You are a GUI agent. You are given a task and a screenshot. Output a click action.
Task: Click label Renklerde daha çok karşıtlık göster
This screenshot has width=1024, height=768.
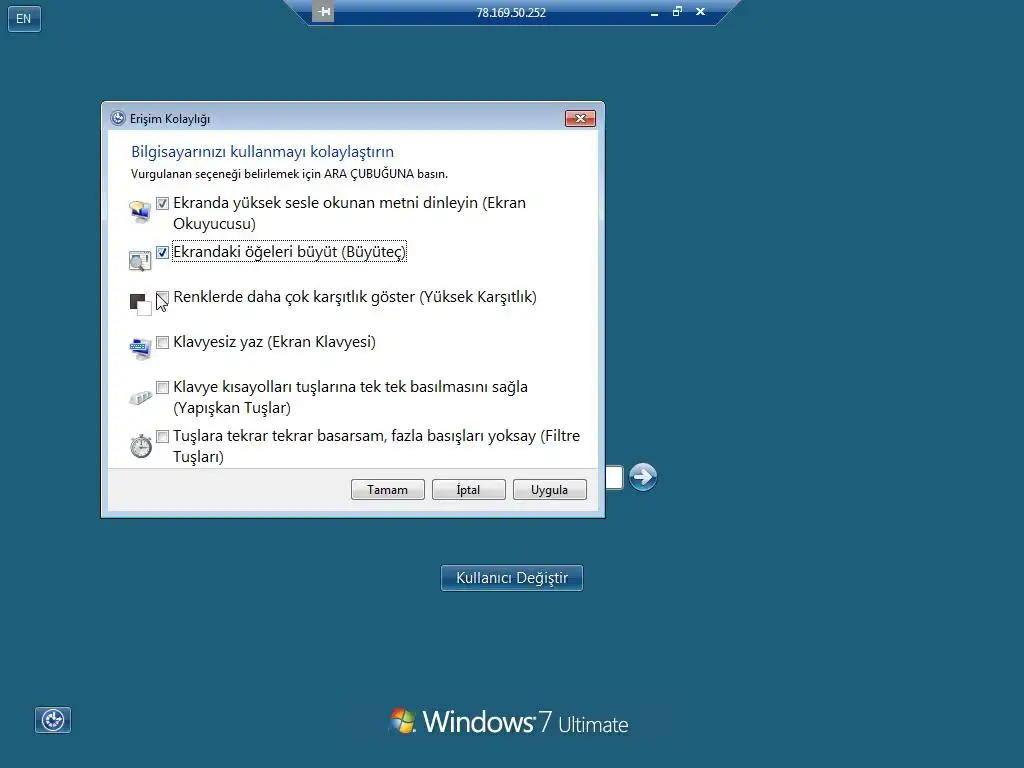[355, 297]
